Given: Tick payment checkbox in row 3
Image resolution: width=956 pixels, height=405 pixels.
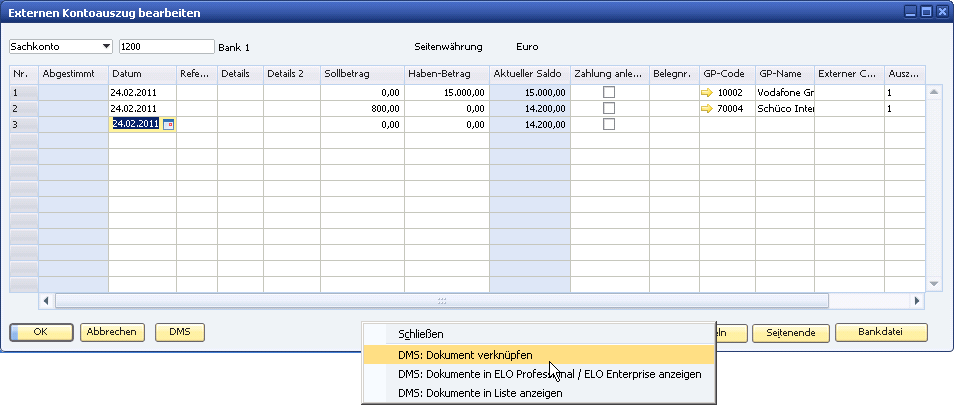Looking at the screenshot, I should [x=608, y=124].
